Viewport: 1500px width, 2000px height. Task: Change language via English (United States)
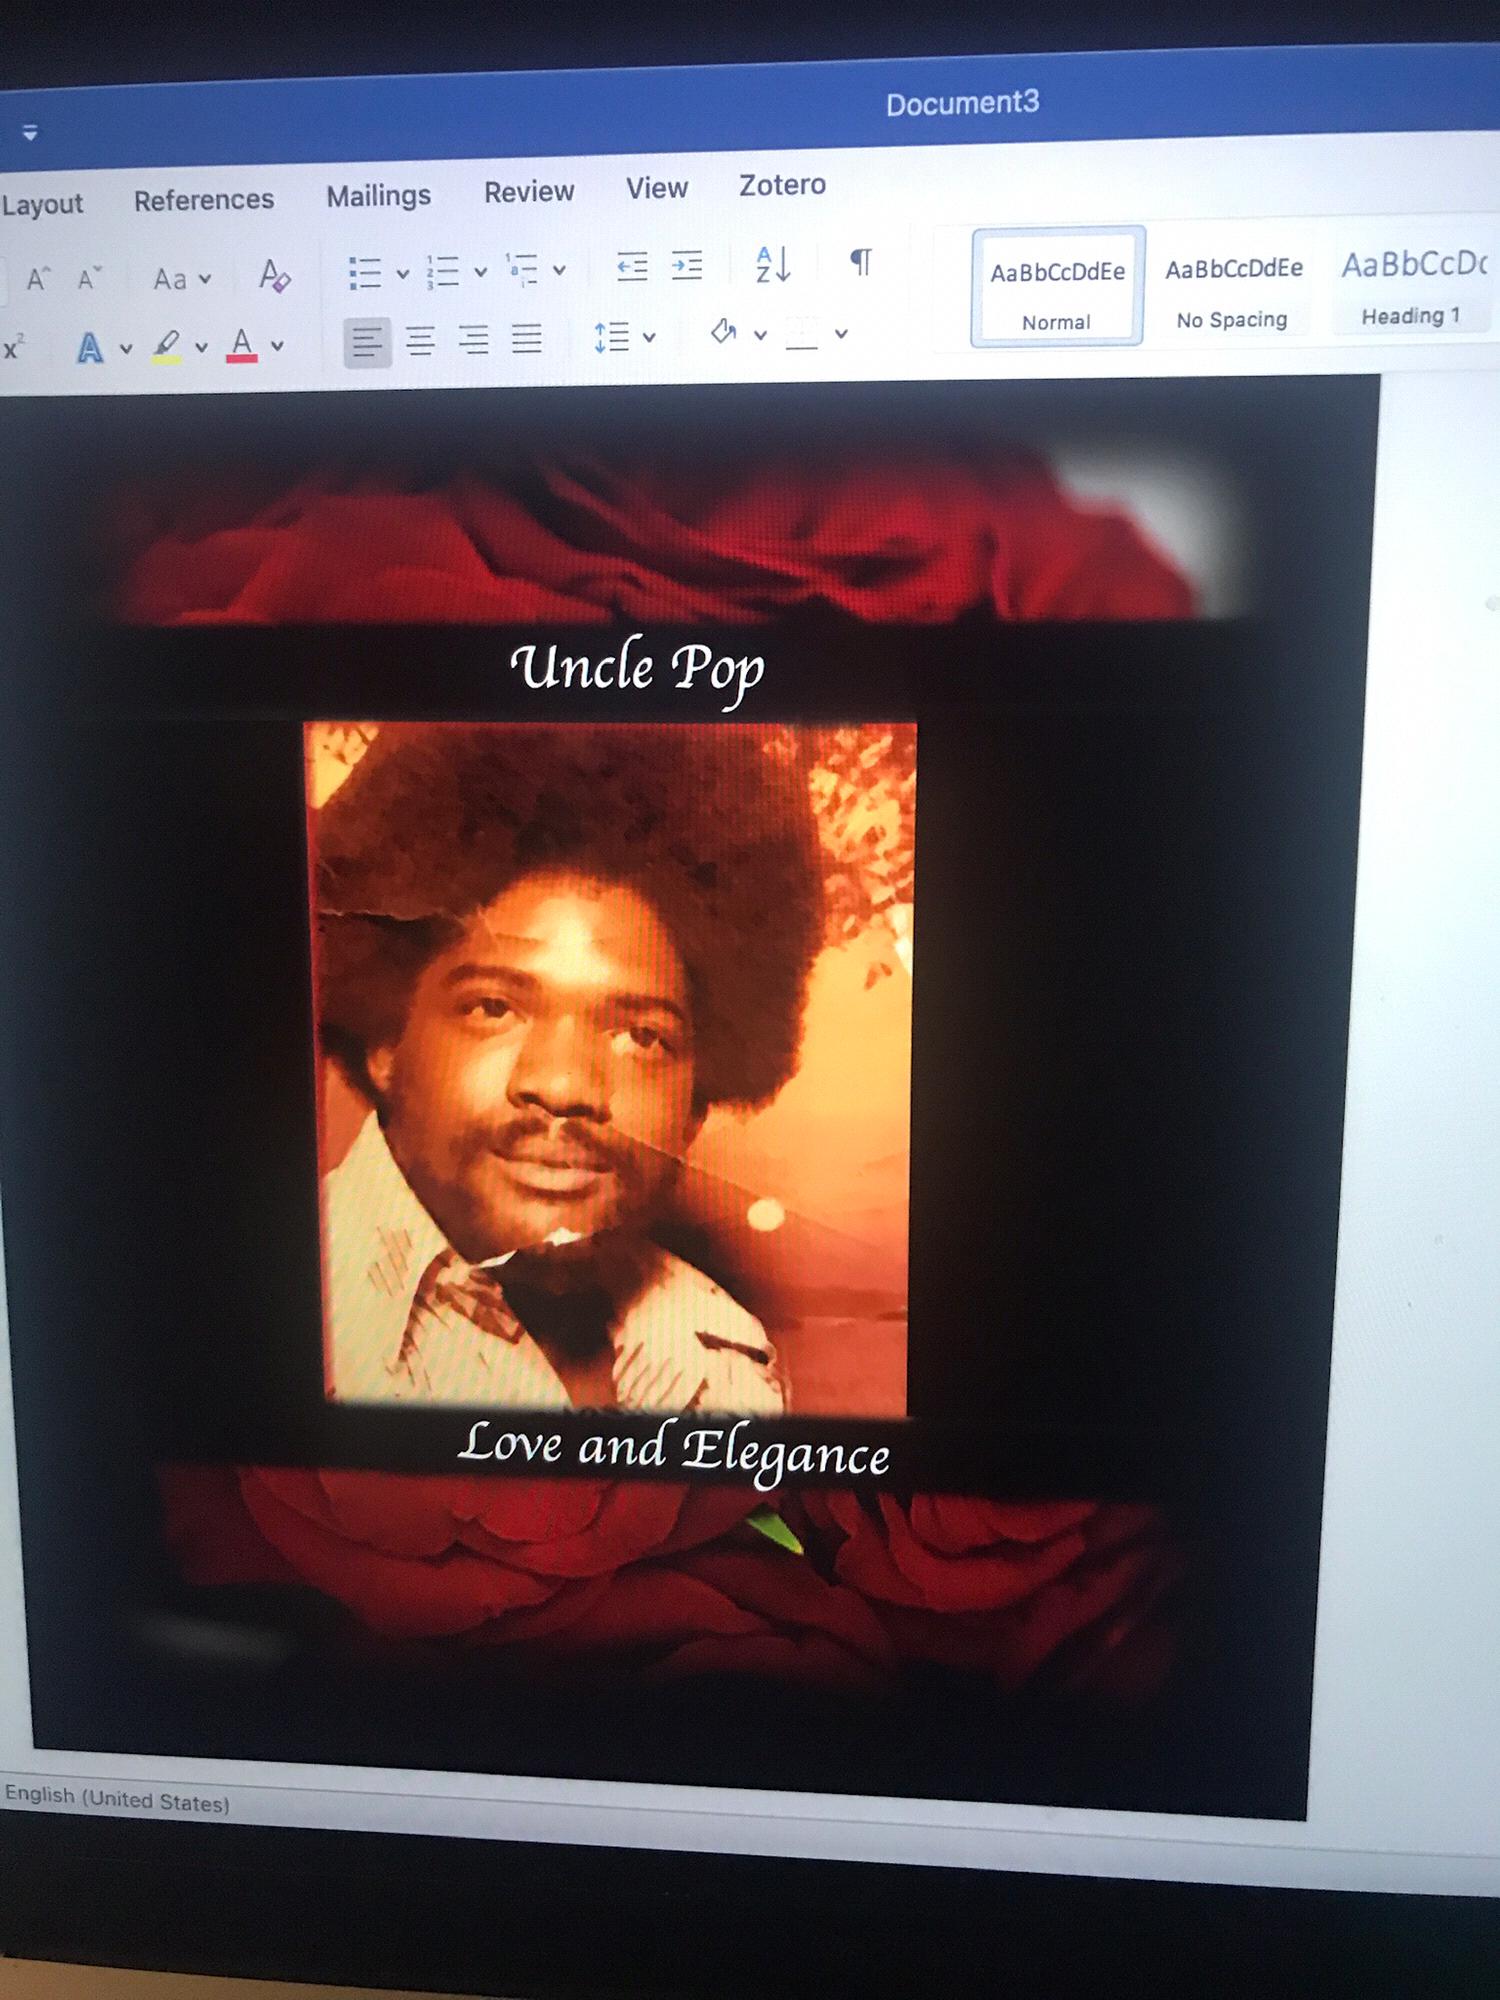(117, 1798)
